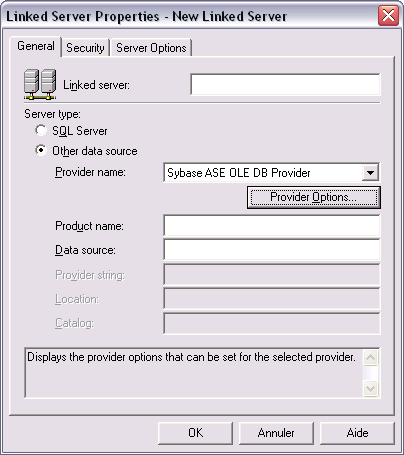The height and width of the screenshot is (455, 404).
Task: Cancel with the Annuler button
Action: pos(276,433)
